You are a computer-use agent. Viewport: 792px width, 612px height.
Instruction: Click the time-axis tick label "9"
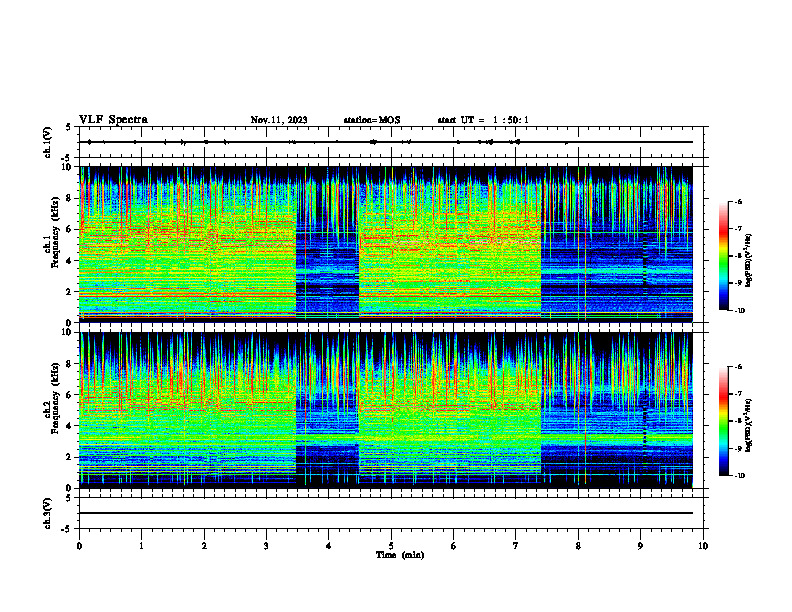pos(640,546)
